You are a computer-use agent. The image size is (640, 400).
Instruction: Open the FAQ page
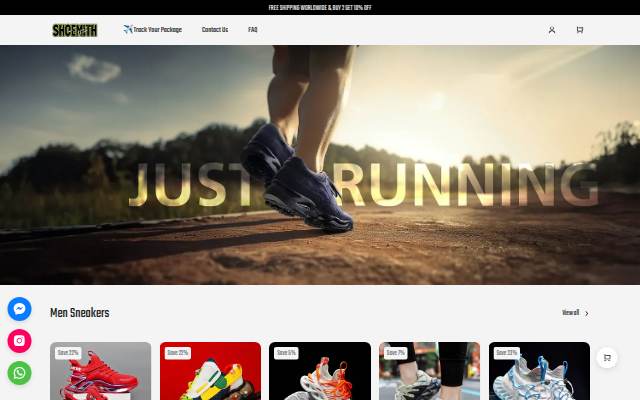(253, 30)
